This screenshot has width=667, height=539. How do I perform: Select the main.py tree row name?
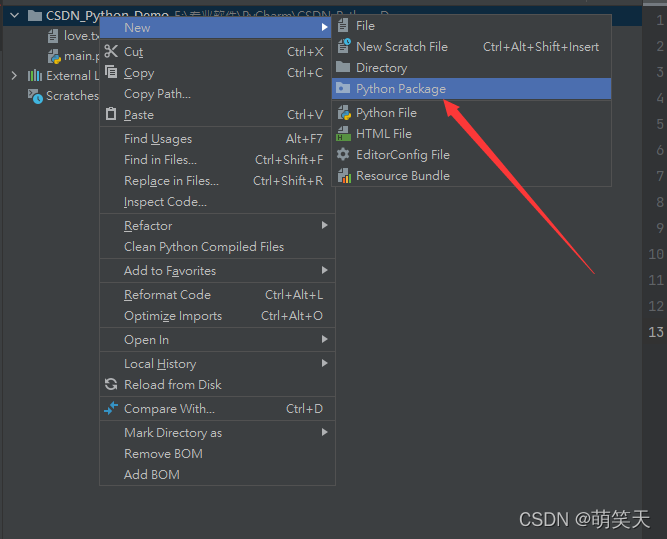pos(82,56)
